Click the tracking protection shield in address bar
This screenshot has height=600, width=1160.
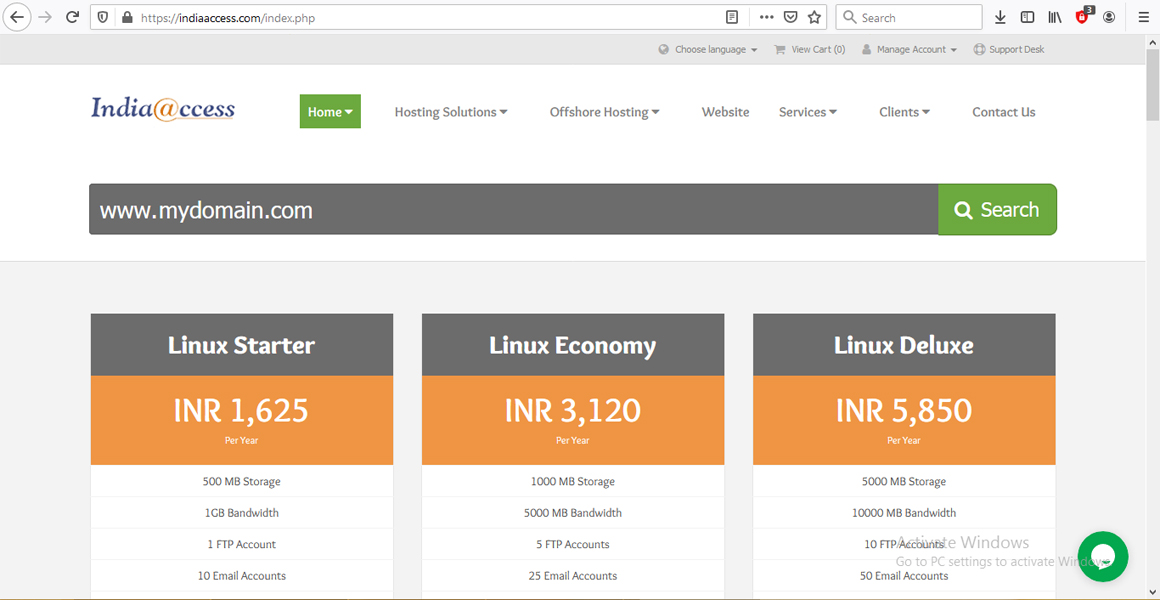coord(103,16)
